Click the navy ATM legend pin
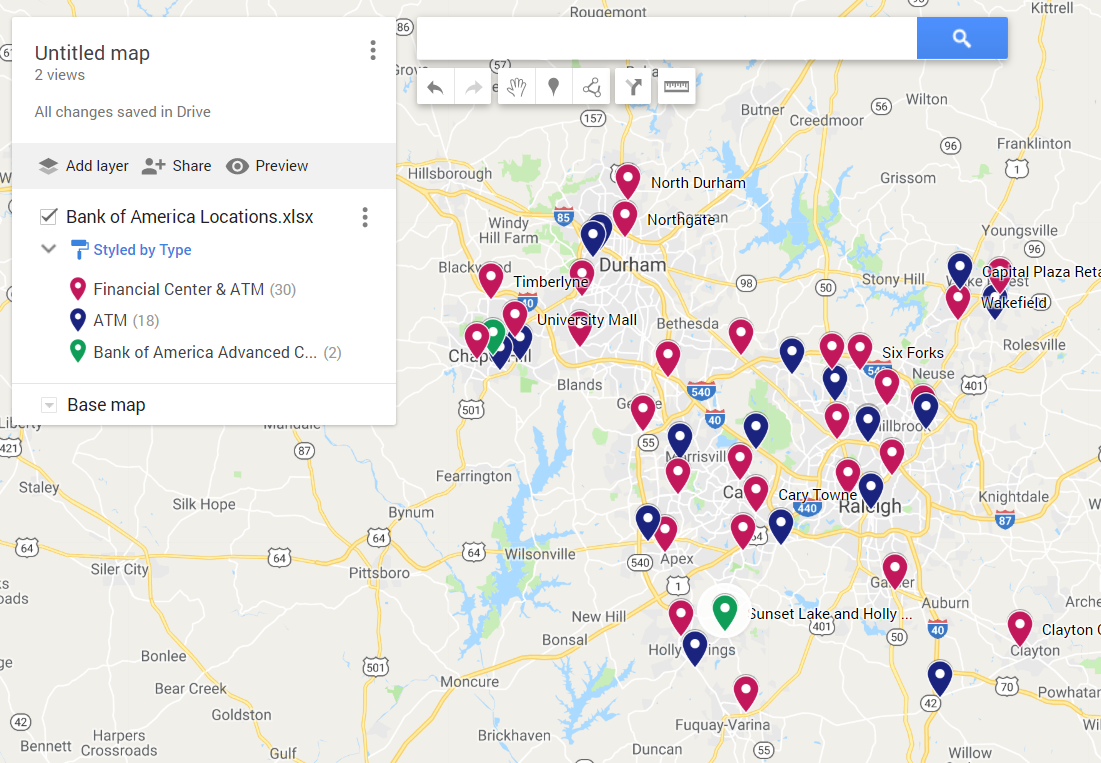 tap(78, 319)
